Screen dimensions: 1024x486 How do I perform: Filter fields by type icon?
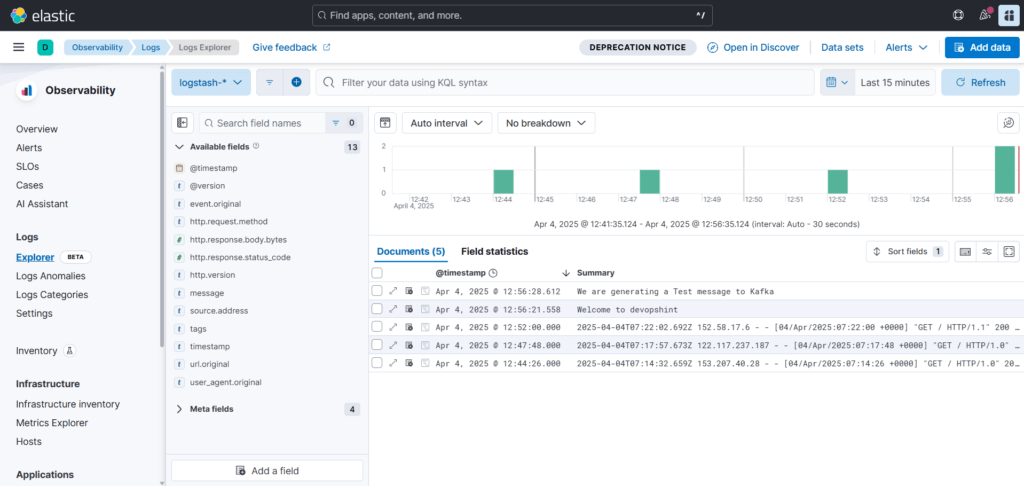(343, 123)
